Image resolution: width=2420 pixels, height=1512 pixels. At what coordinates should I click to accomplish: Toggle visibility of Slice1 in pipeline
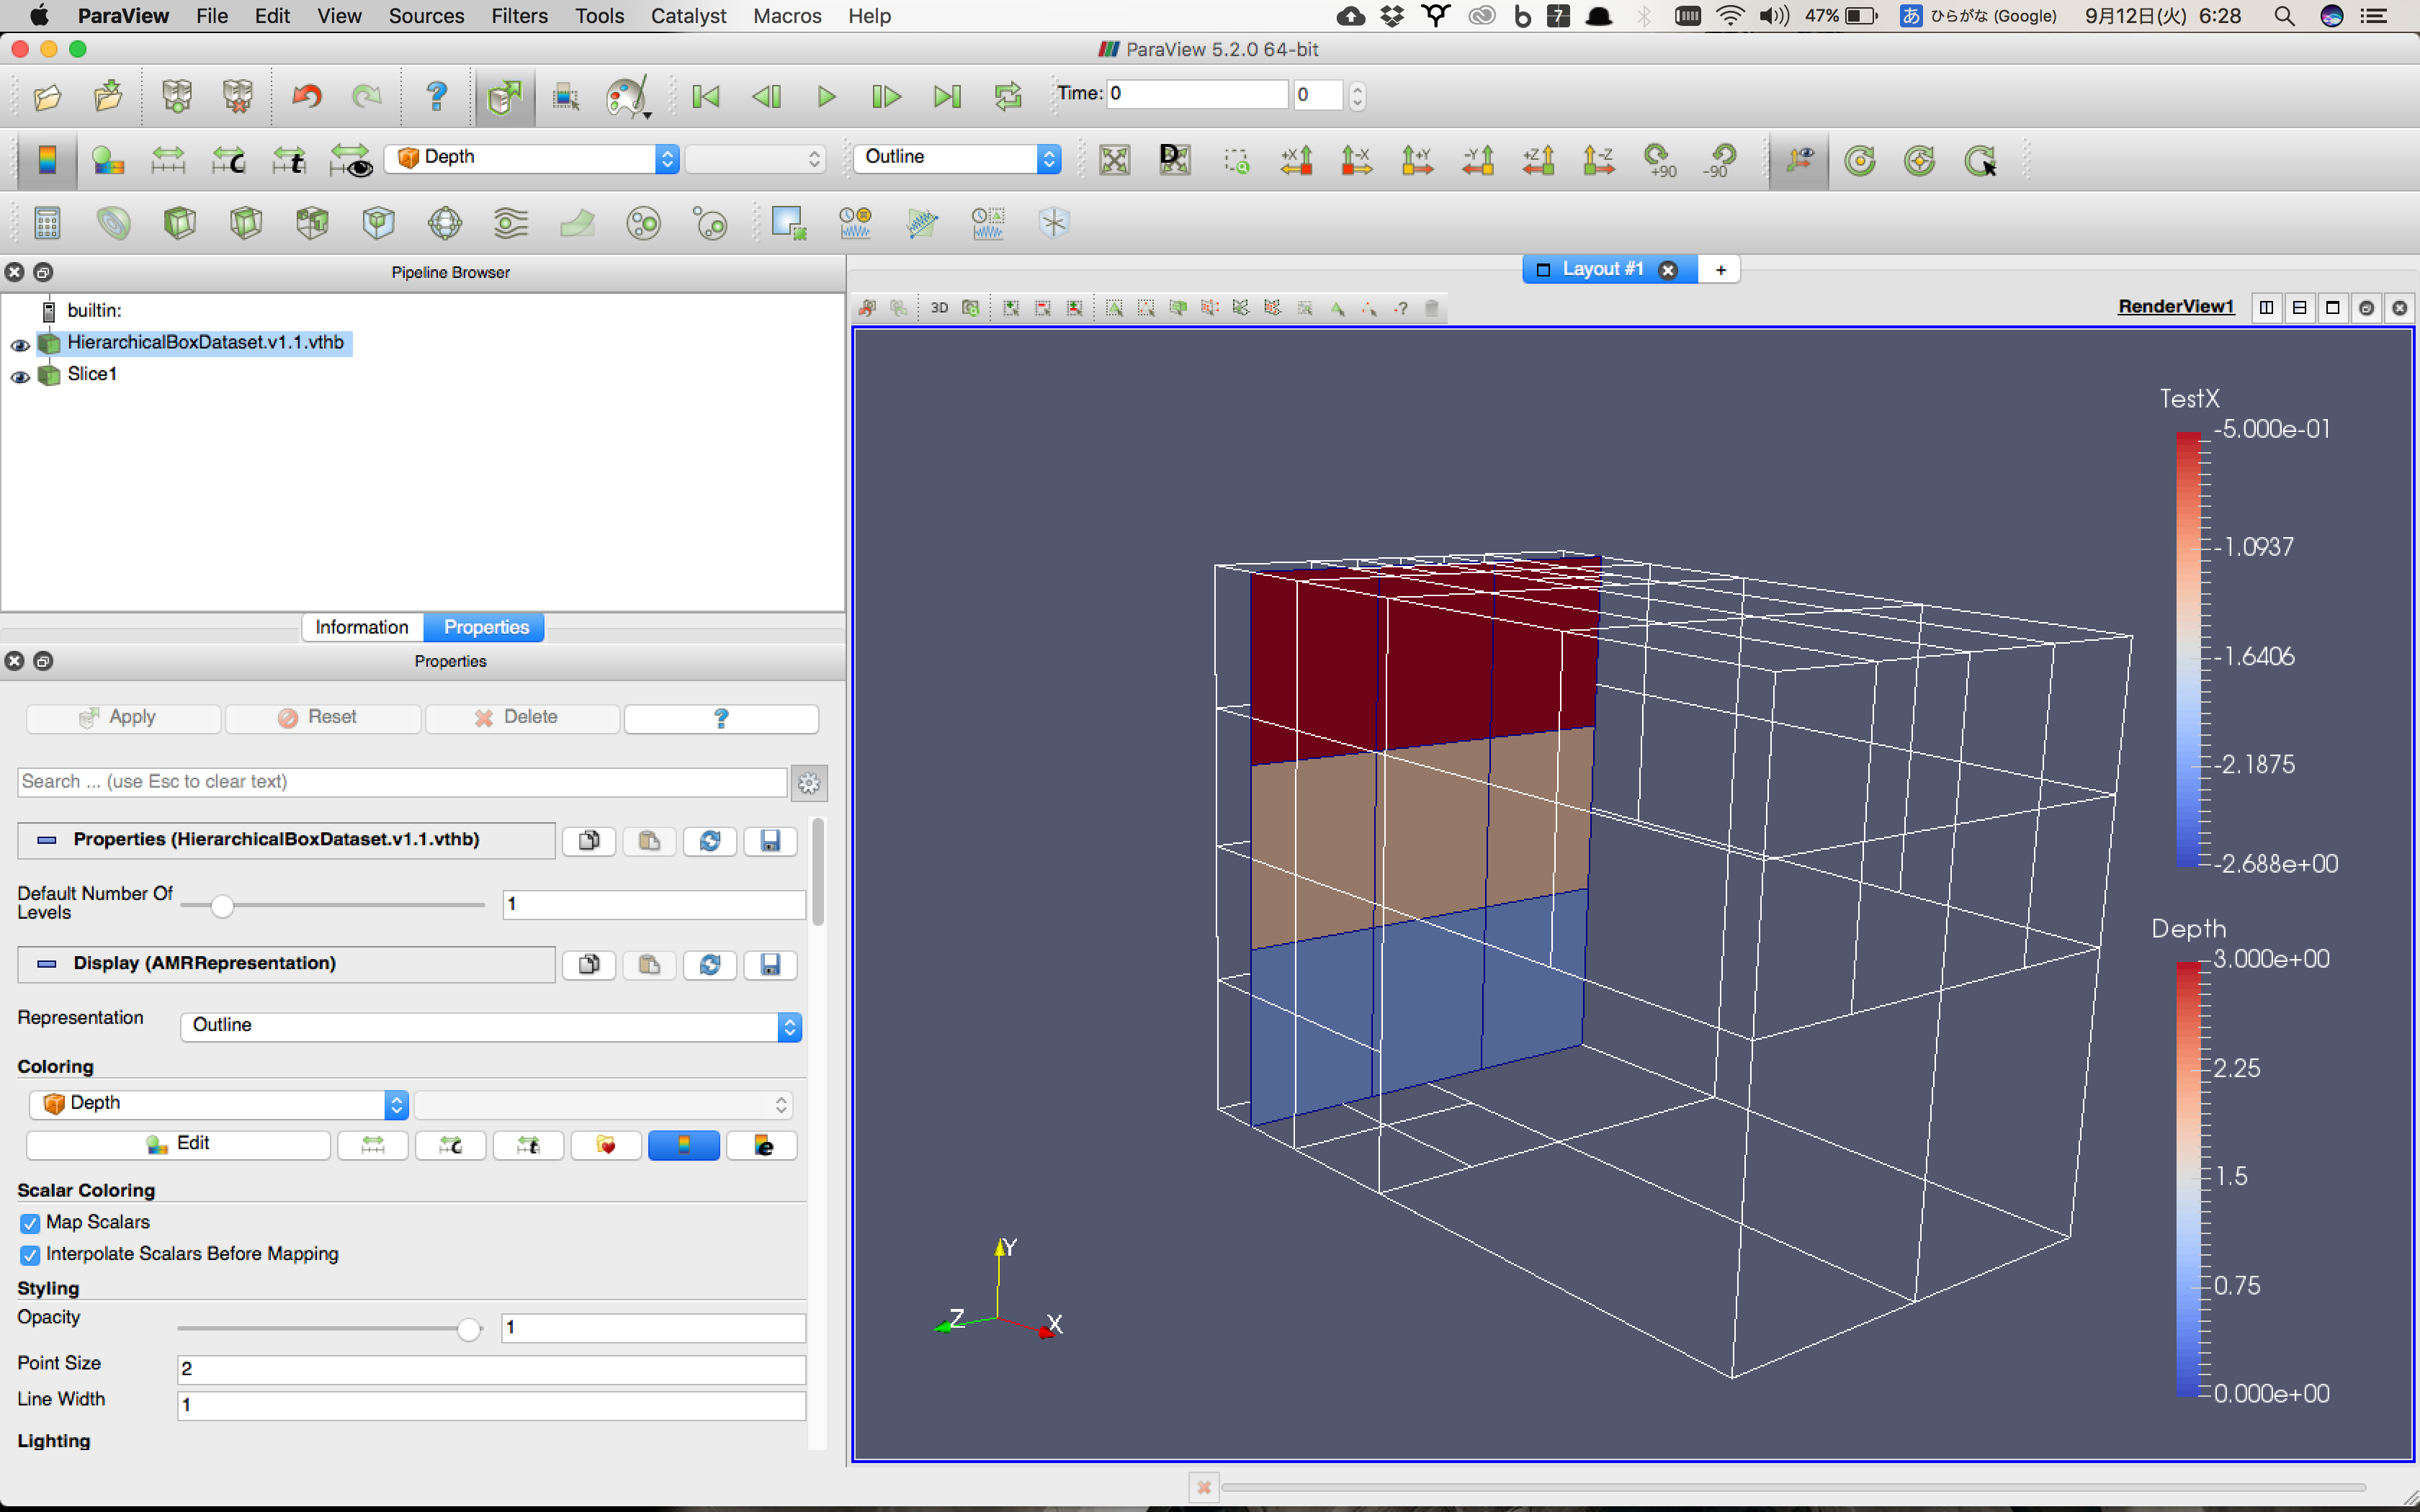(19, 377)
